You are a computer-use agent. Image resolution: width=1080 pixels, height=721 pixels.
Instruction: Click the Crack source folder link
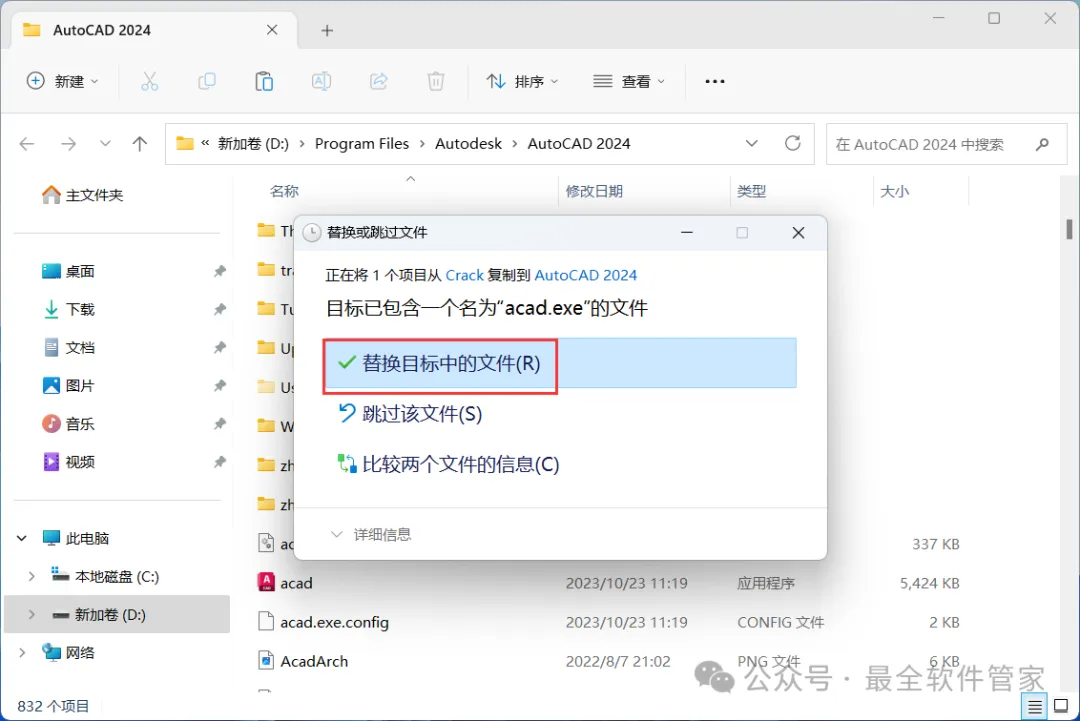[x=464, y=275]
